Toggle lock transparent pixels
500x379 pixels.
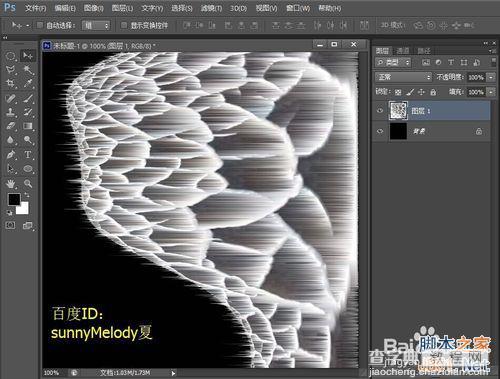pyautogui.click(x=398, y=92)
